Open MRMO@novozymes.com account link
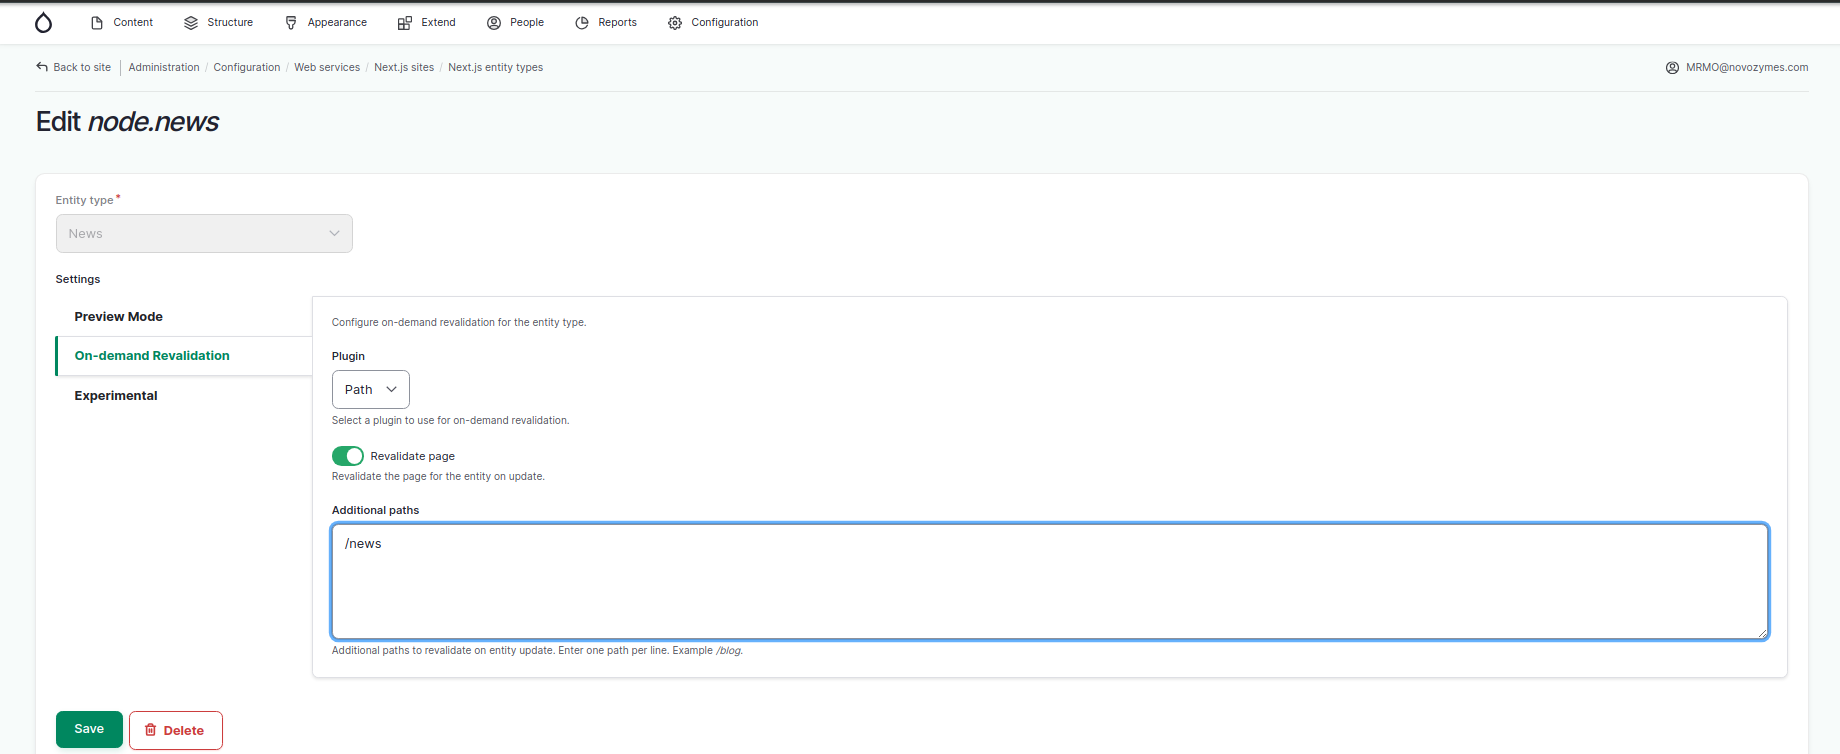1840x754 pixels. click(1747, 68)
